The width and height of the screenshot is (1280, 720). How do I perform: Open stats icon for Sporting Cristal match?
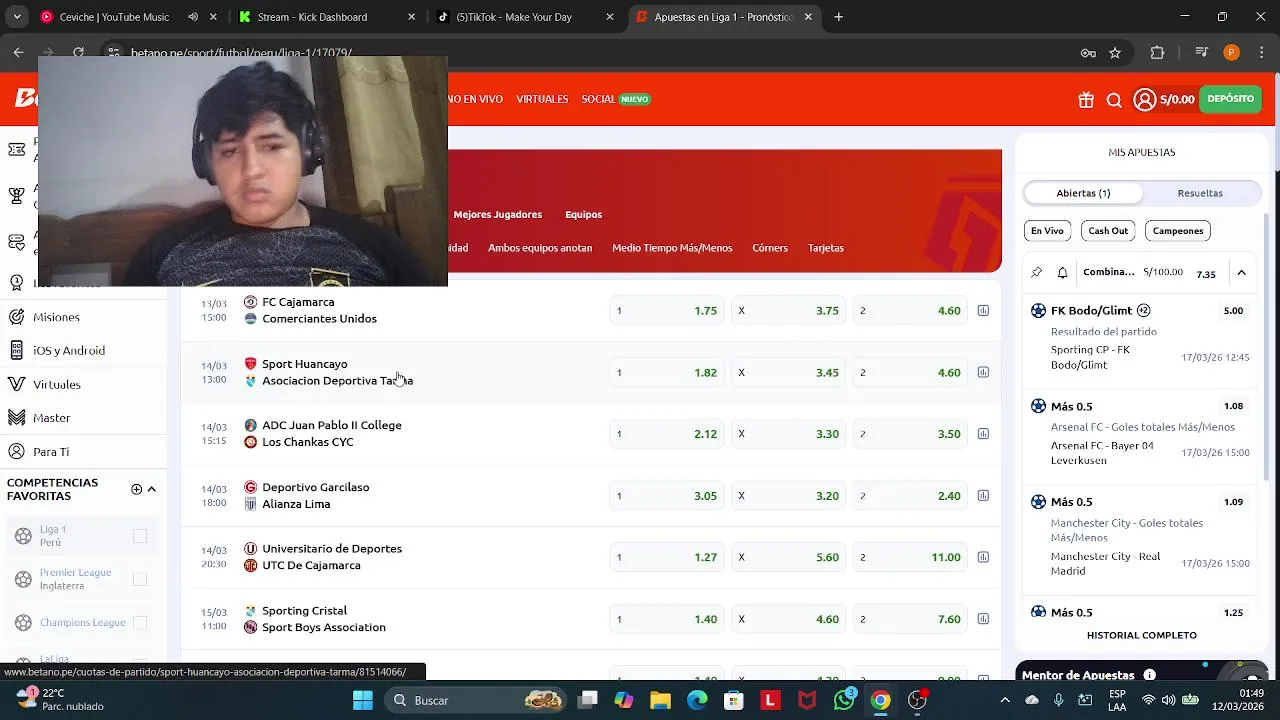[983, 619]
